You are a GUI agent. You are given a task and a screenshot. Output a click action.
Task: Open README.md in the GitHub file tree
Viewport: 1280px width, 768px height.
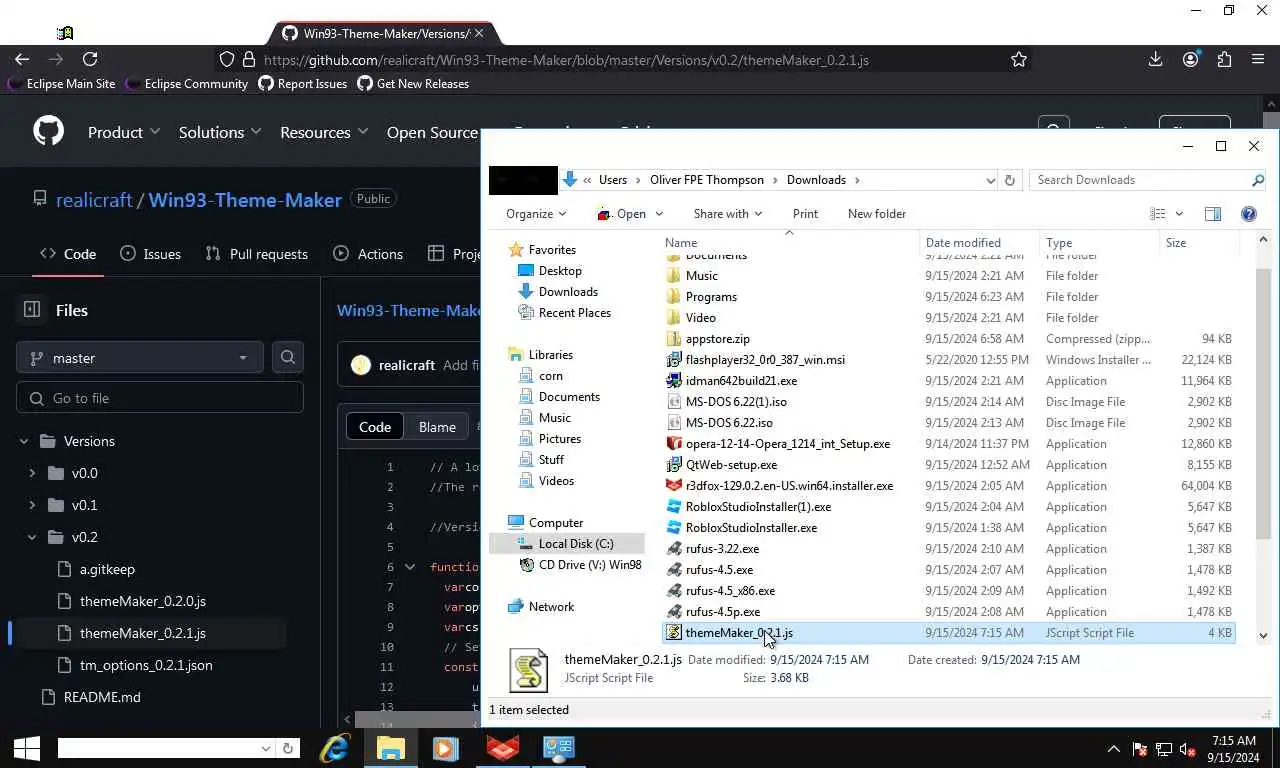point(102,697)
